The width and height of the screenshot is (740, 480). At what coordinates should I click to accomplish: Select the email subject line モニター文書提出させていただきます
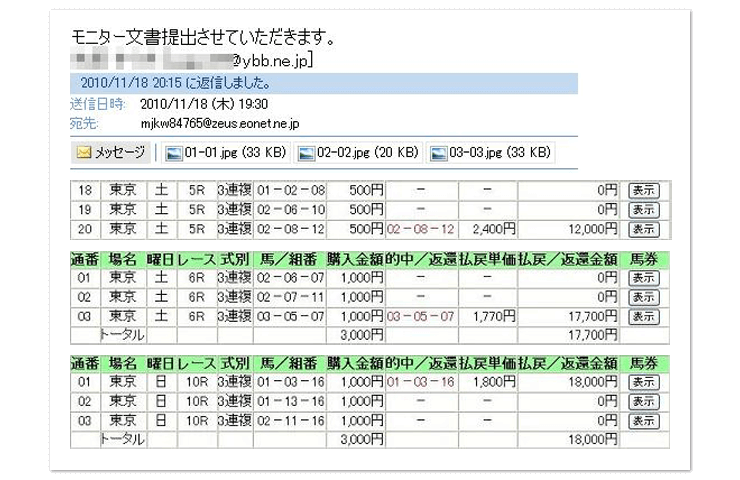pyautogui.click(x=202, y=38)
